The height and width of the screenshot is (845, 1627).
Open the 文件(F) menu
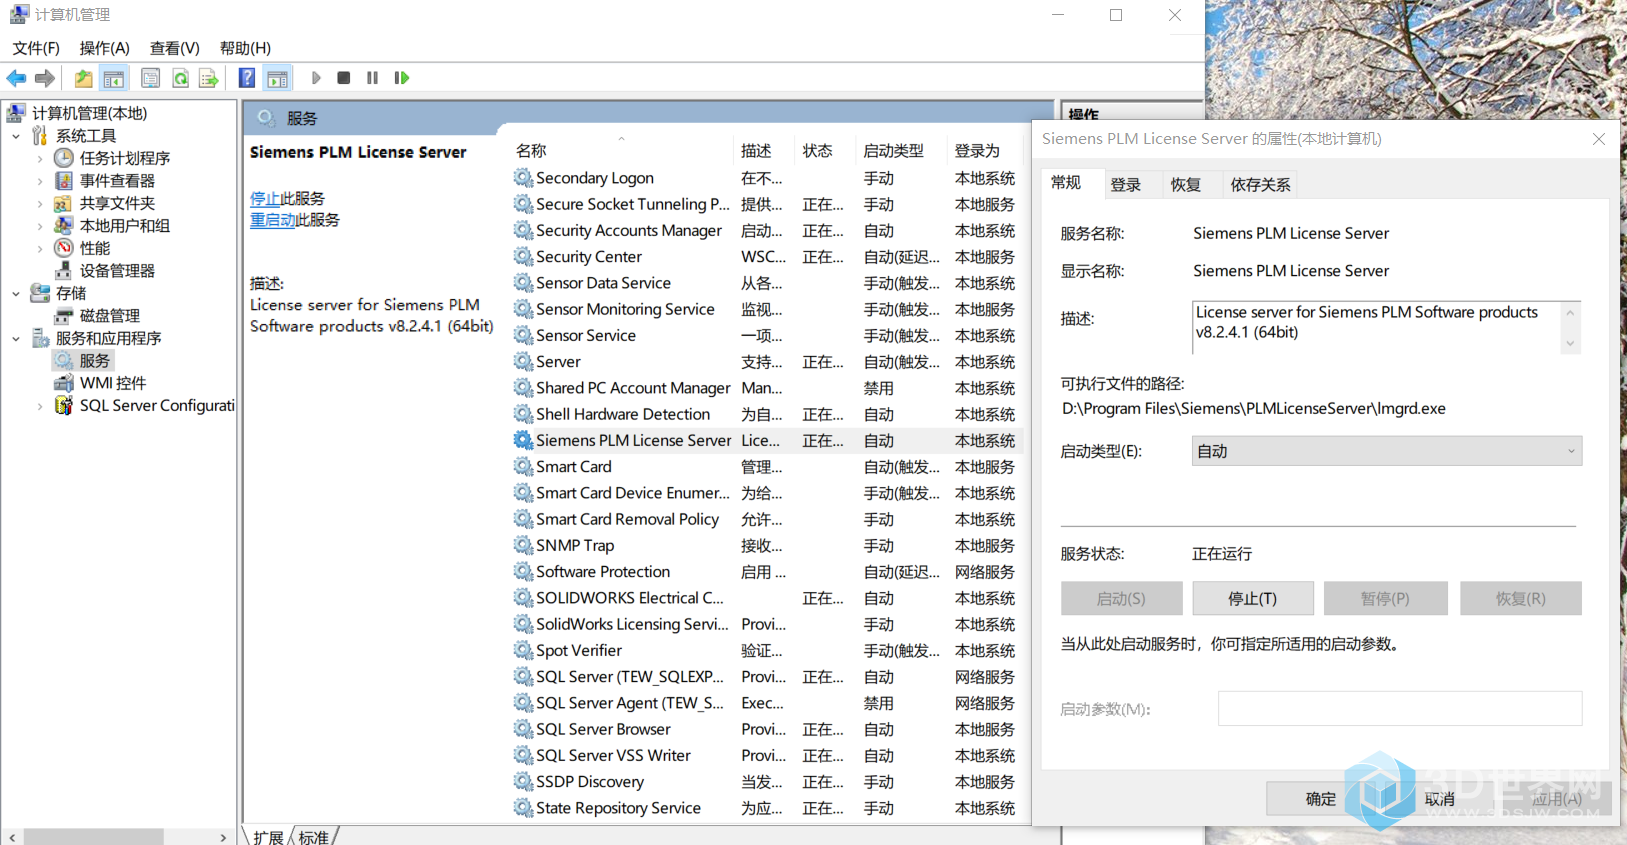(x=36, y=48)
